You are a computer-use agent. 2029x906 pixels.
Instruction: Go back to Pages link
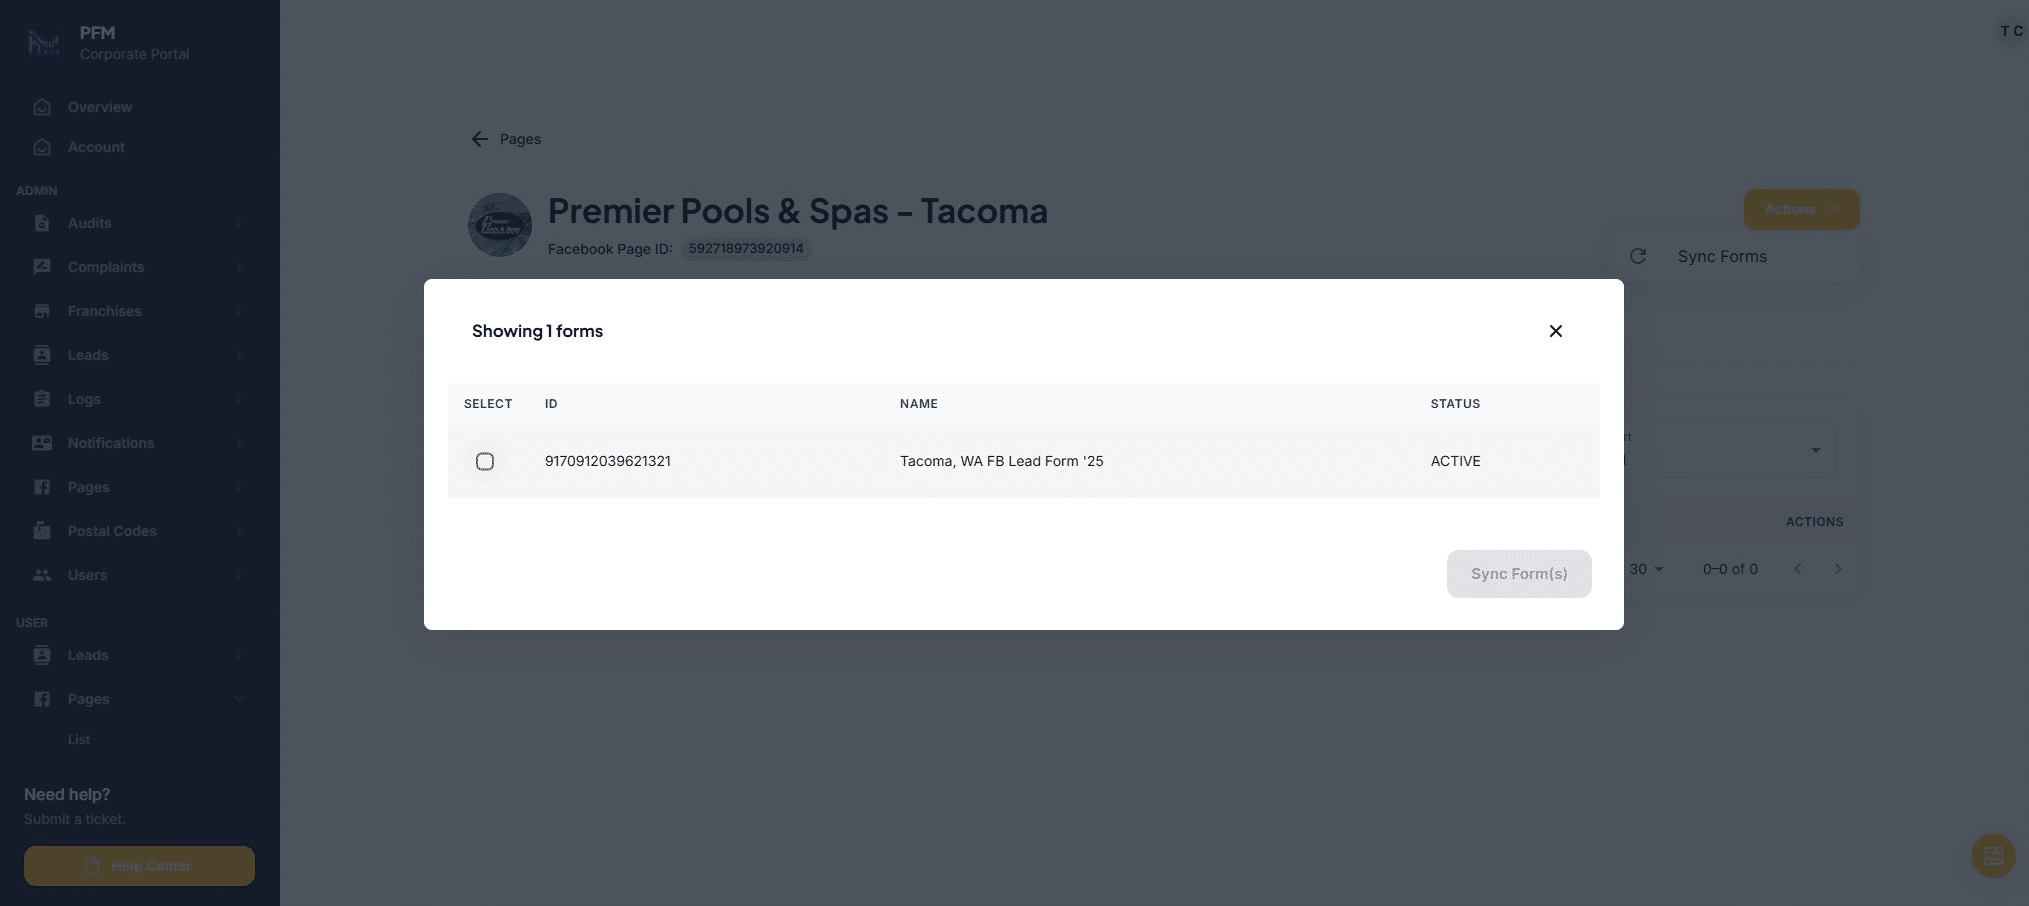[x=507, y=139]
